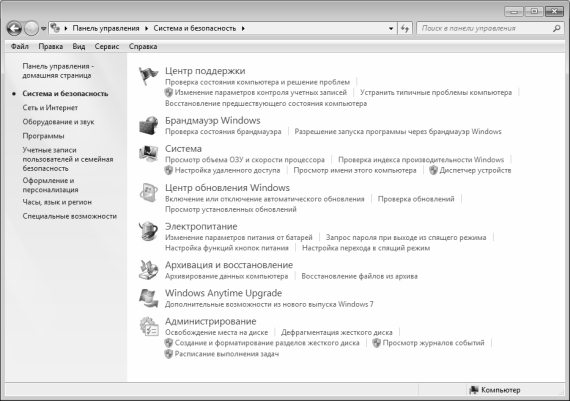Click the address bar refresh icon
The image size is (570, 401).
pos(405,28)
